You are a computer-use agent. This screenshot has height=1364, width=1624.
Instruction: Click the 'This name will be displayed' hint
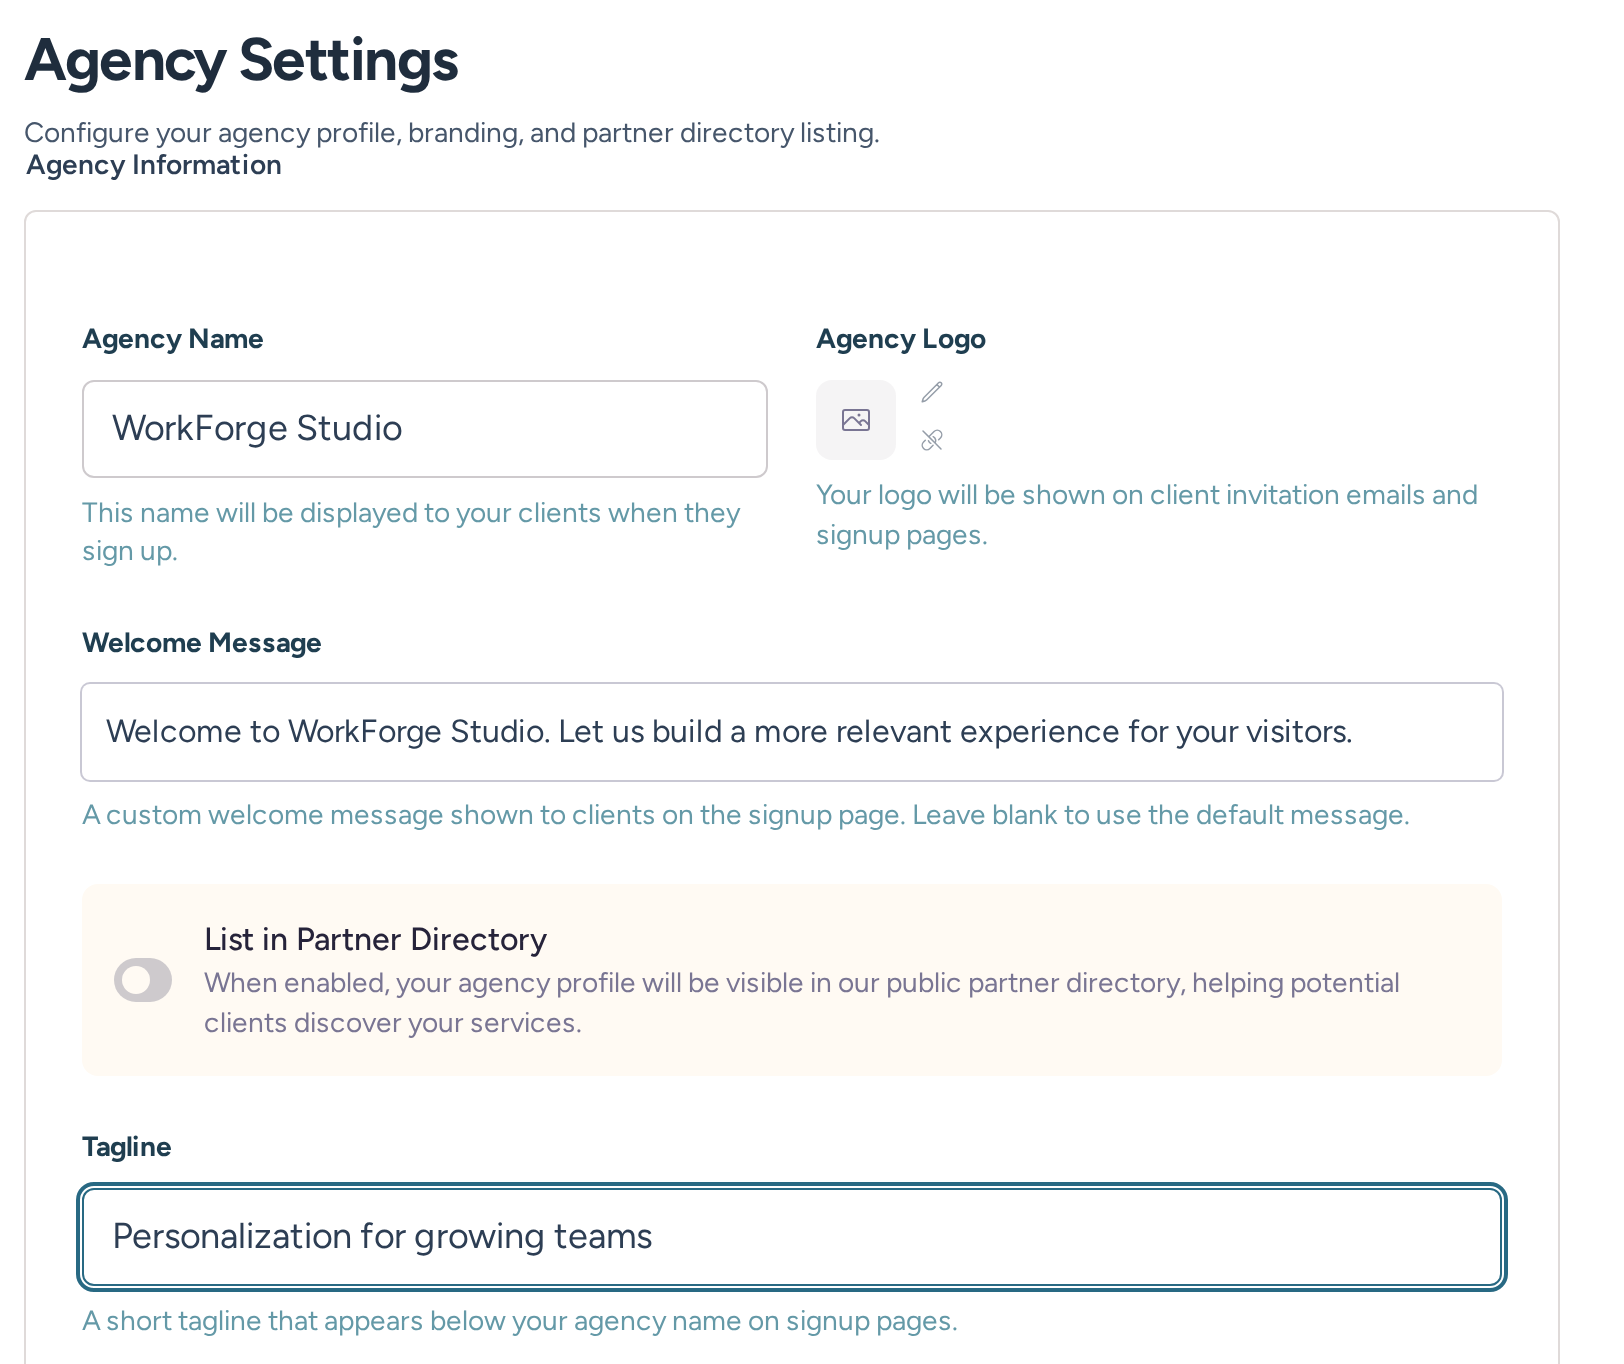pos(412,532)
